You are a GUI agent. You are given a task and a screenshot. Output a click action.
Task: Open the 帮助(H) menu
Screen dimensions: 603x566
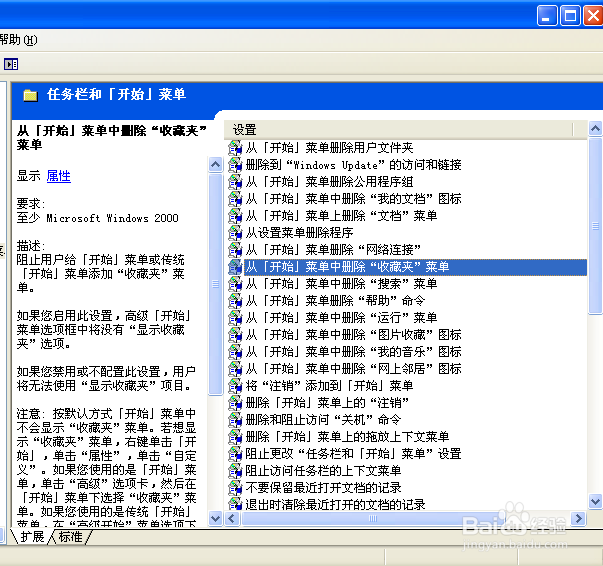(18, 40)
